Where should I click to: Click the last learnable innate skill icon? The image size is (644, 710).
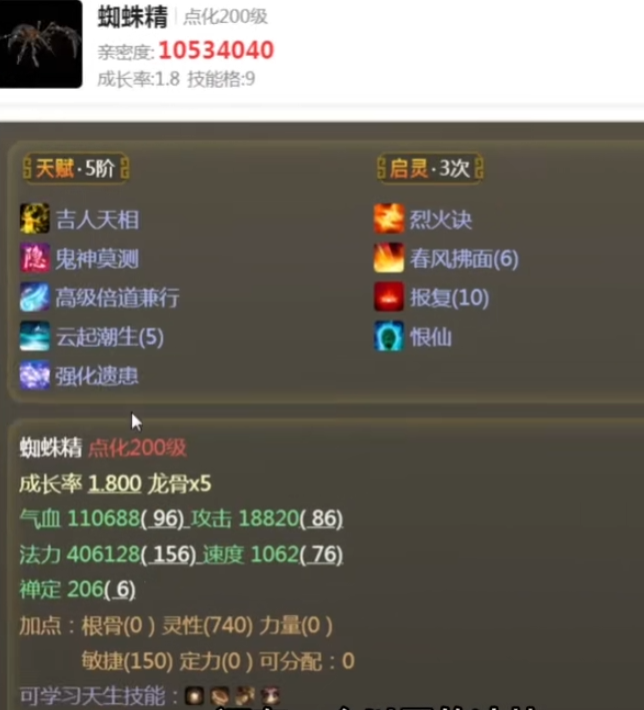tap(270, 696)
